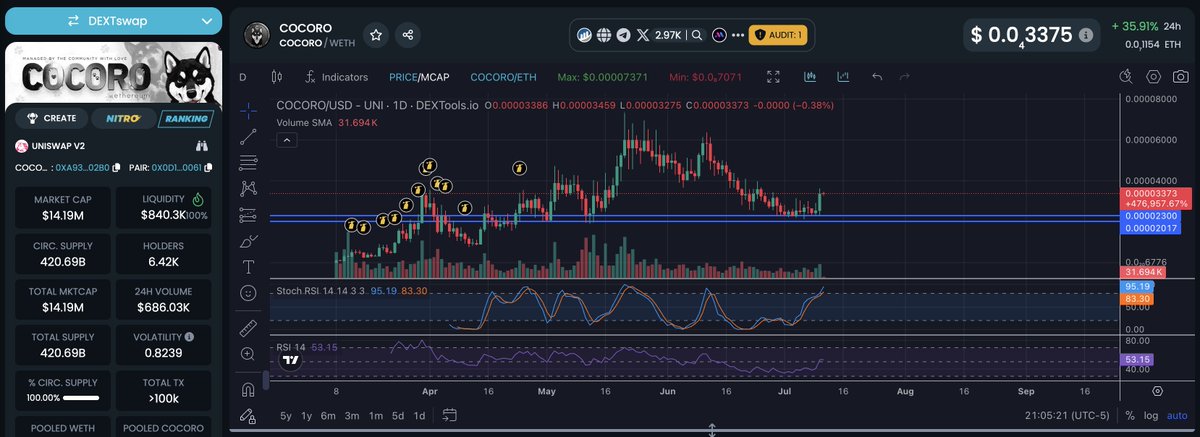The image size is (1200, 437).
Task: Click the NITRO button
Action: pyautogui.click(x=122, y=118)
